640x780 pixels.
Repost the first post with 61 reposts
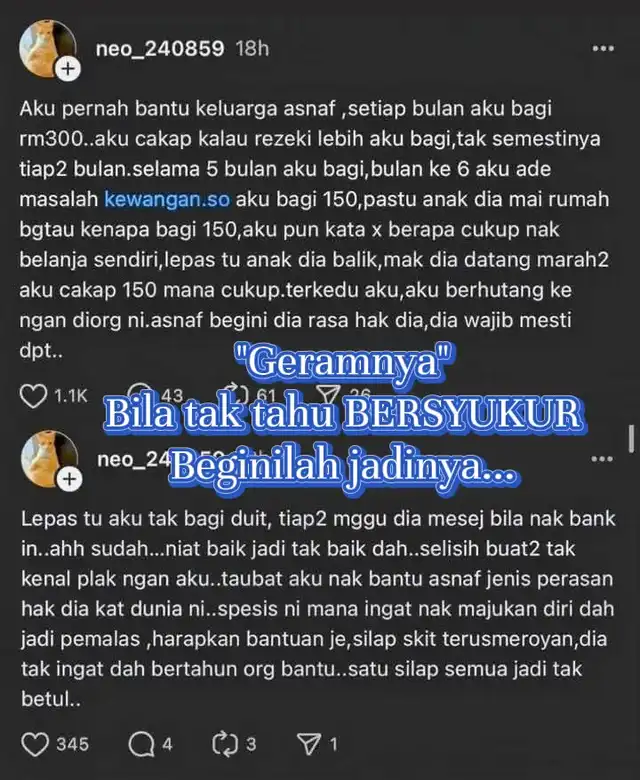236,393
